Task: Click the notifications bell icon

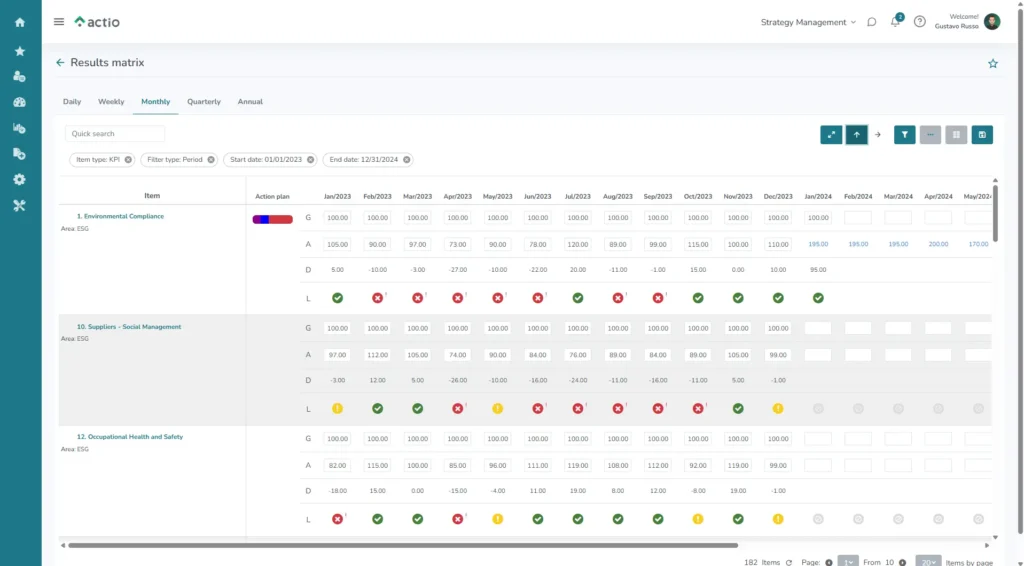Action: [896, 22]
